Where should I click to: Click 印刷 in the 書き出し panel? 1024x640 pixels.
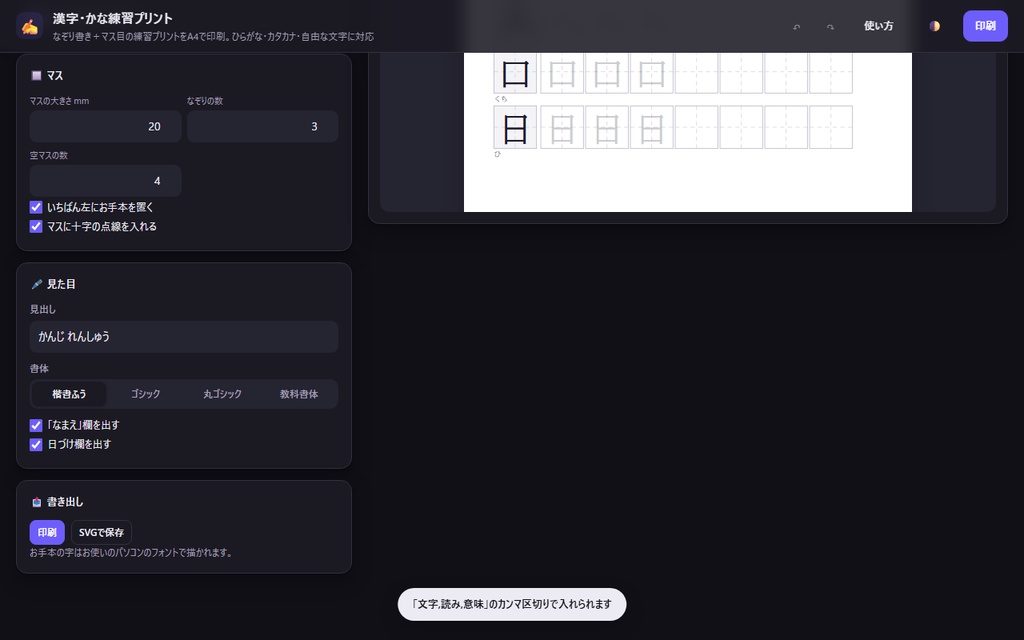47,532
